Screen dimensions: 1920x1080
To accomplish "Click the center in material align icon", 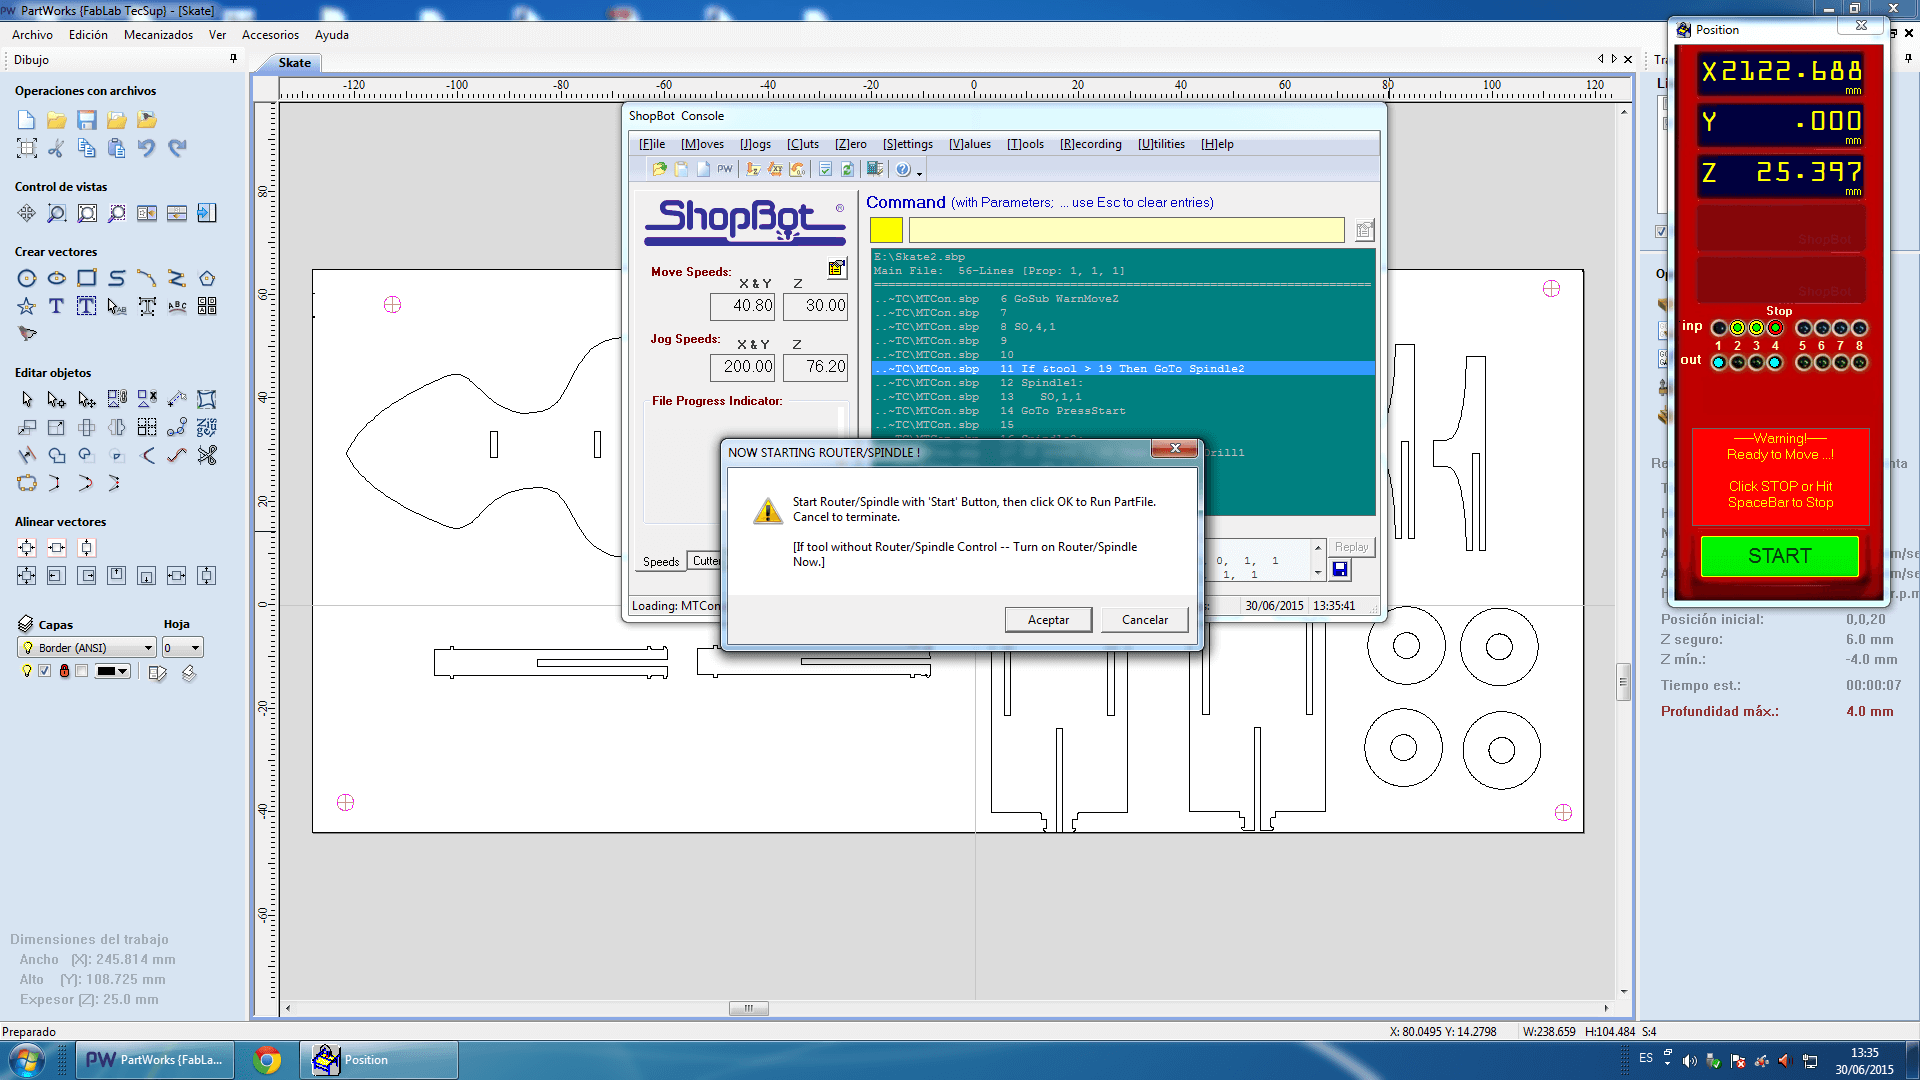I will pos(27,548).
